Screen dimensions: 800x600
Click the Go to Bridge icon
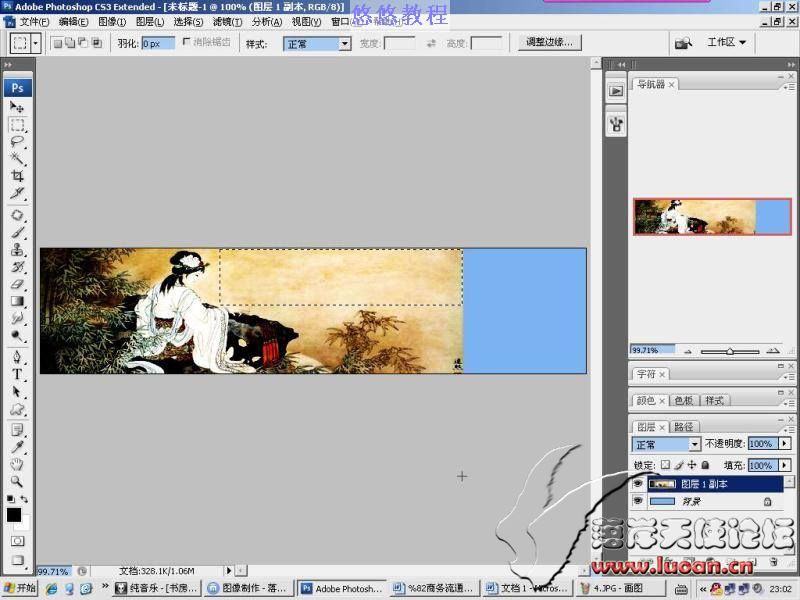[x=683, y=43]
